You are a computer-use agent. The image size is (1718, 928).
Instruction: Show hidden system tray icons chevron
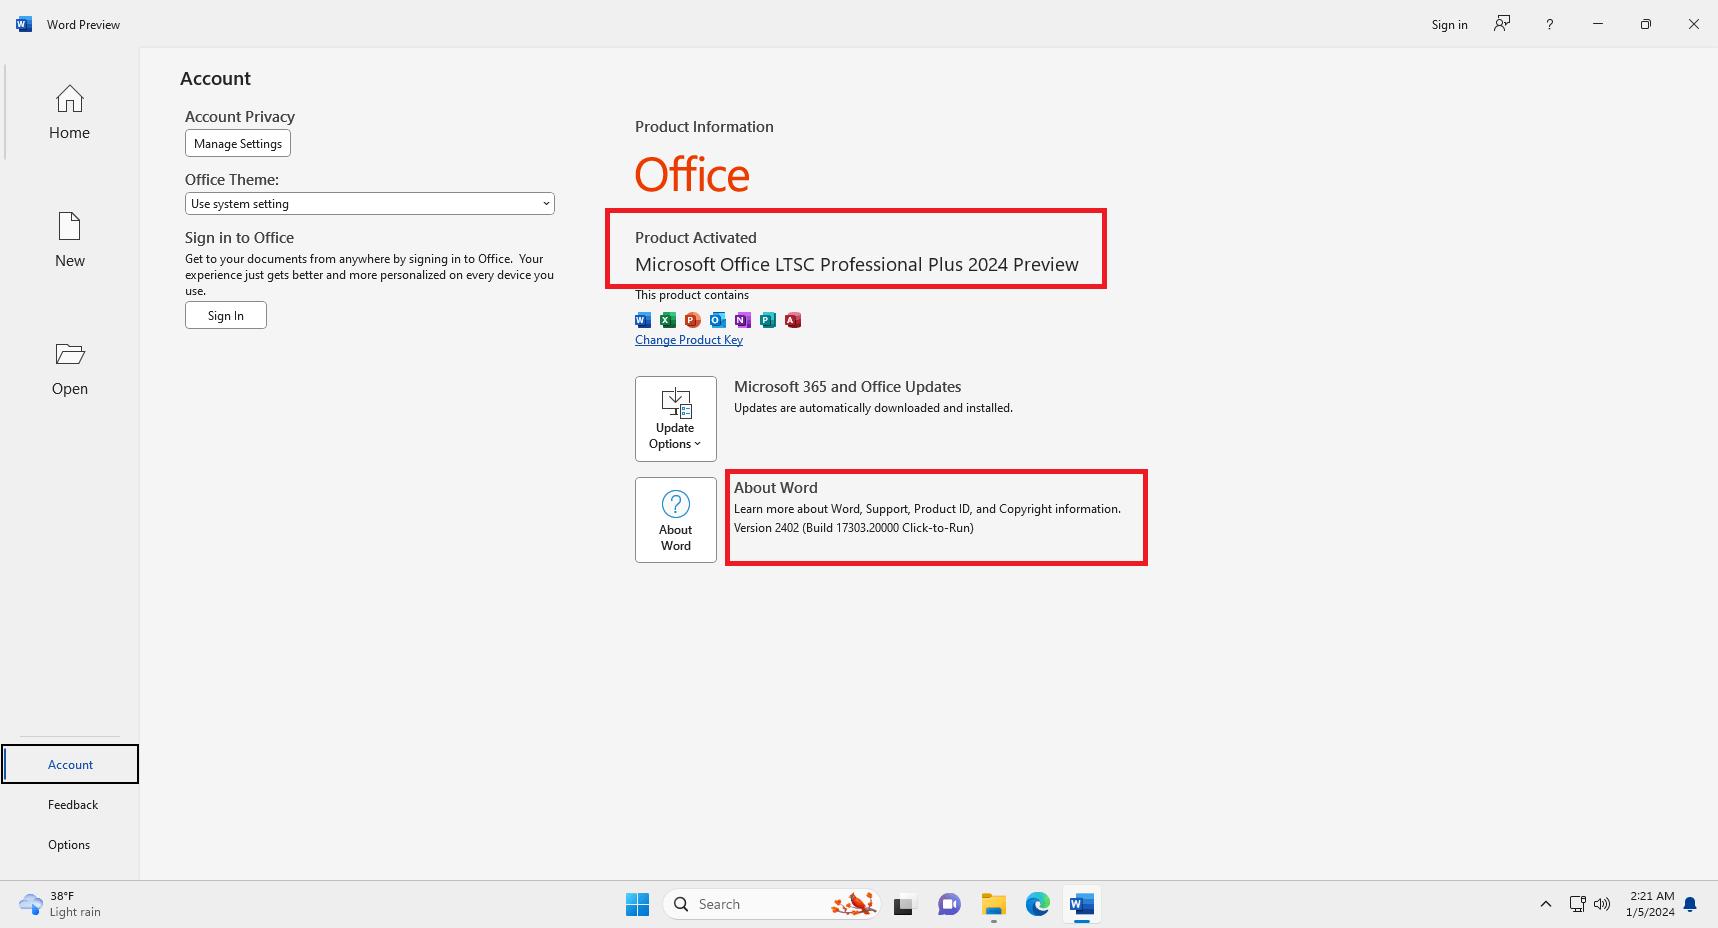pyautogui.click(x=1546, y=904)
